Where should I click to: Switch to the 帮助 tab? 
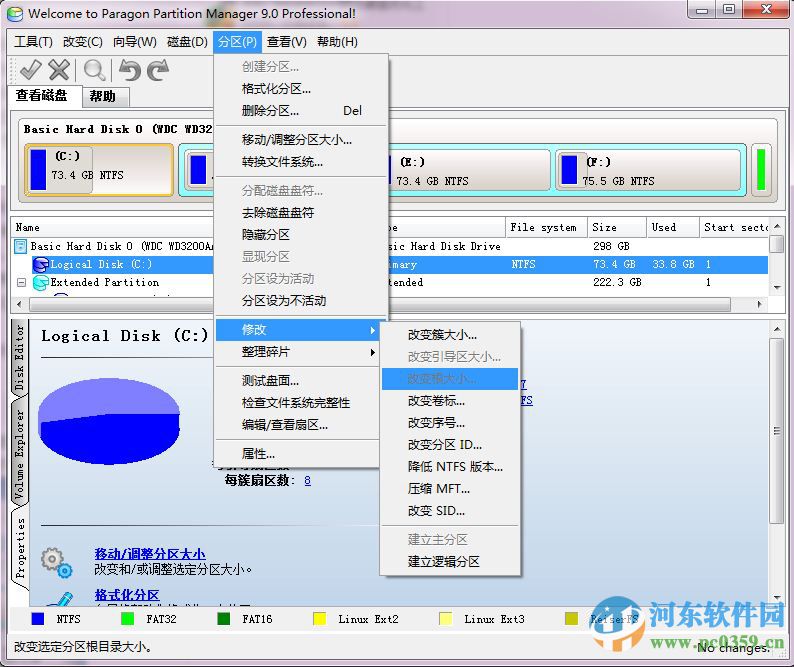[105, 97]
